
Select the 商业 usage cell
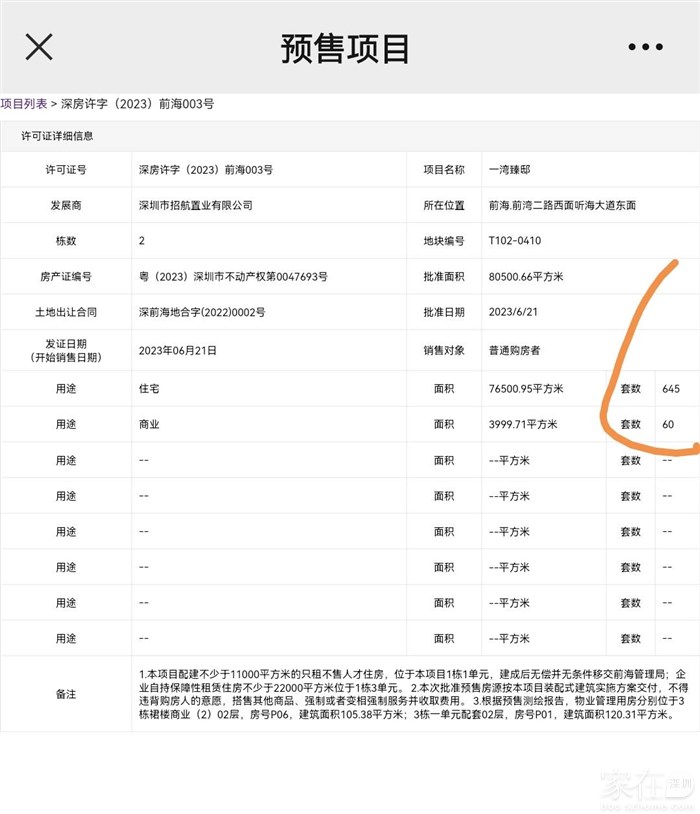(x=149, y=424)
